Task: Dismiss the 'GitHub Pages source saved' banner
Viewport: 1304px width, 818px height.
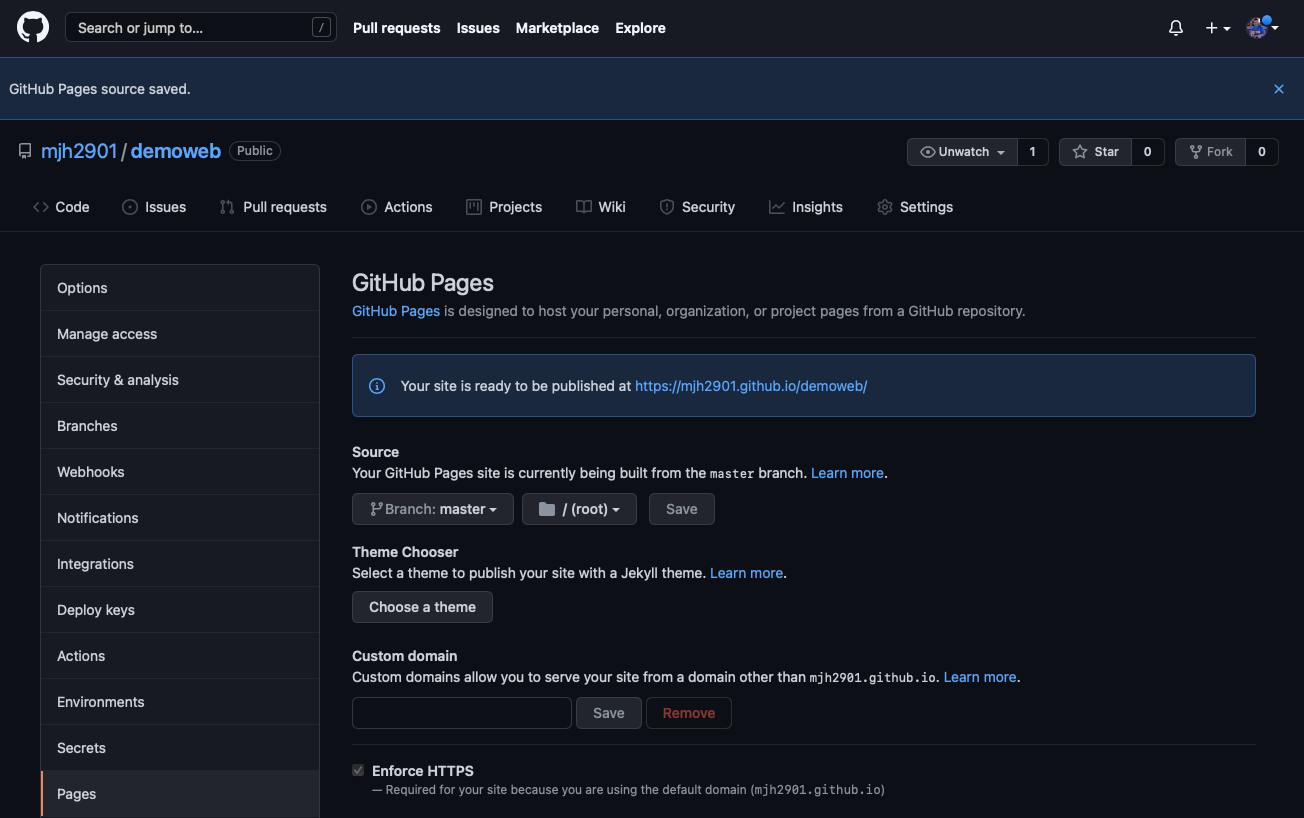Action: pos(1278,89)
